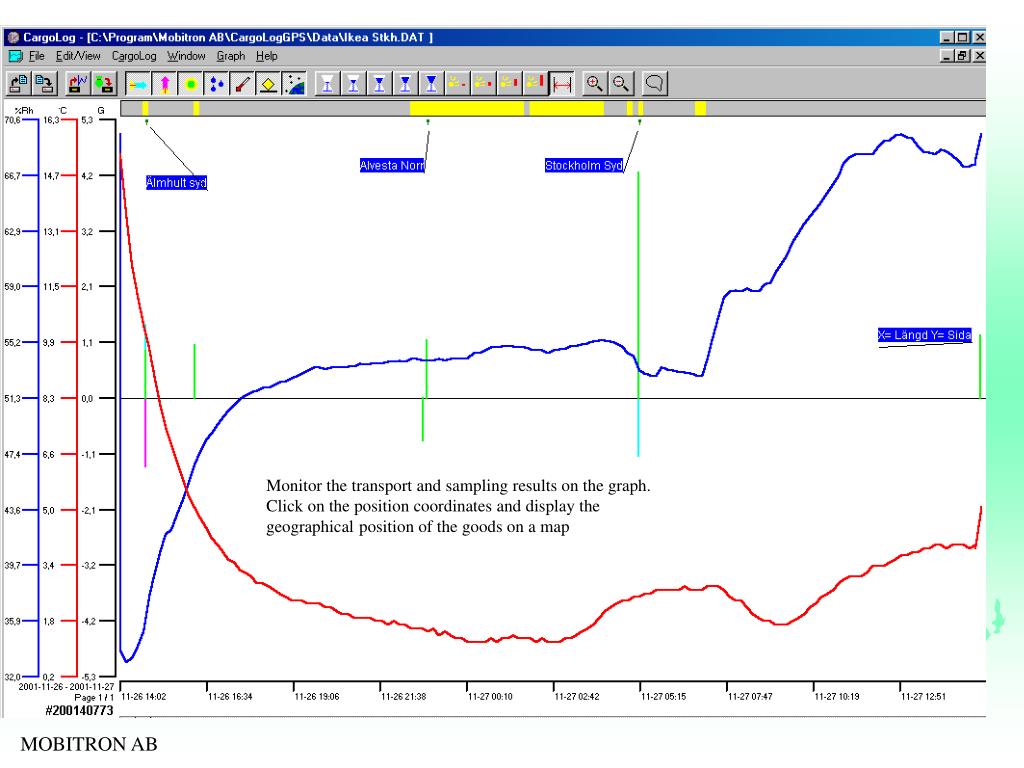The height and width of the screenshot is (768, 1024).
Task: Restore the inner document window
Action: click(962, 56)
